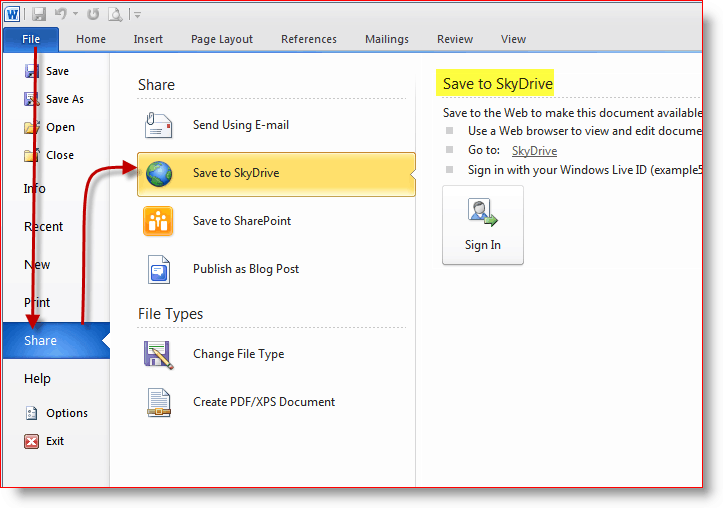Select Info in the Backstage menu
Viewport: 723px width, 508px height.
(x=35, y=189)
